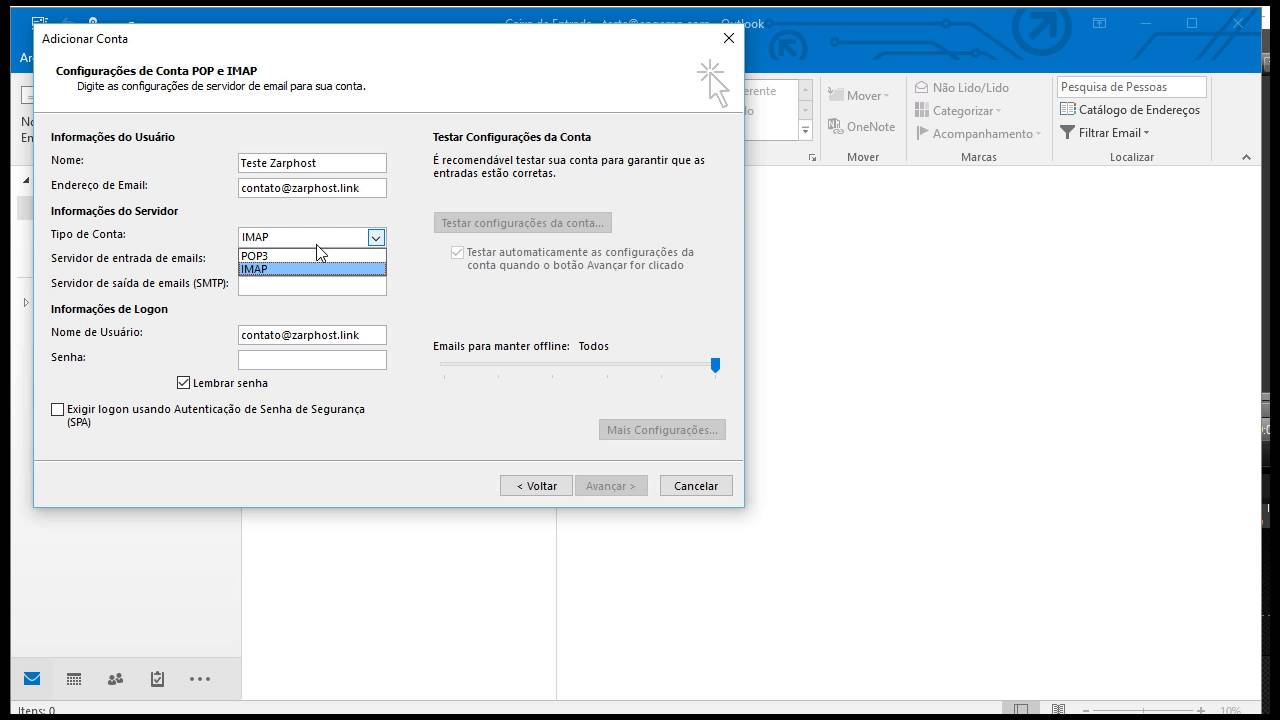This screenshot has height=720, width=1280.
Task: Click inside the Senha password field
Action: [311, 357]
